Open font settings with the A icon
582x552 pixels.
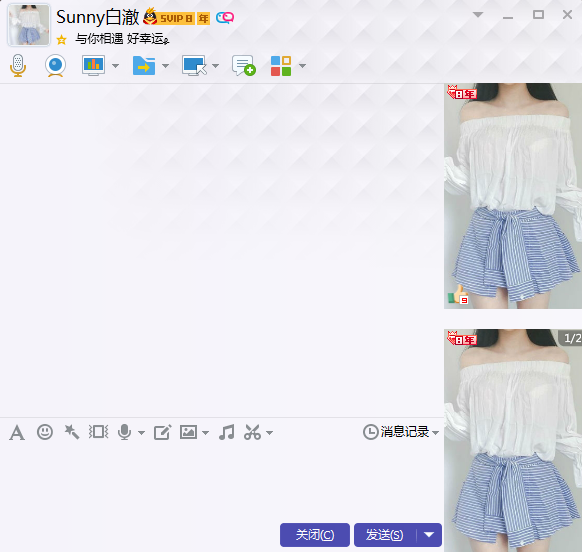click(x=17, y=433)
